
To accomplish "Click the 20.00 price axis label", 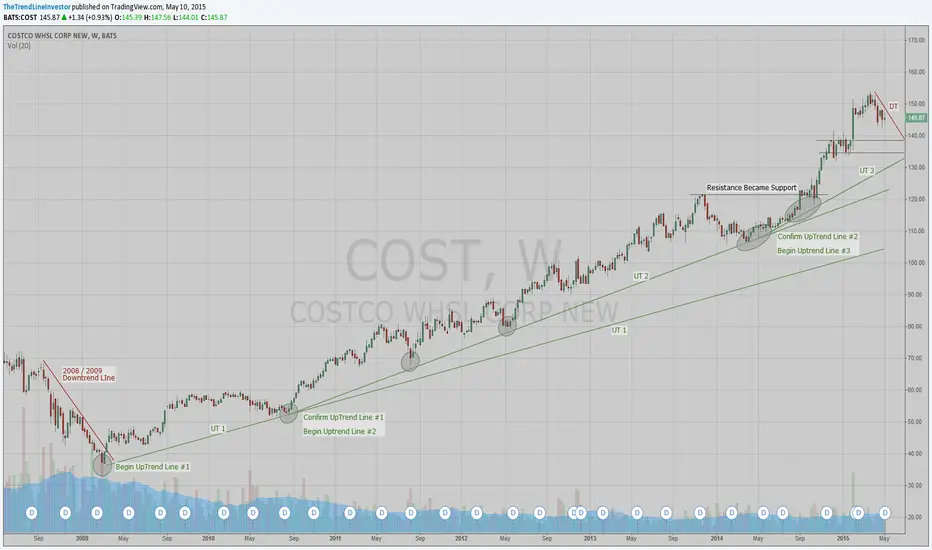I will coord(916,517).
